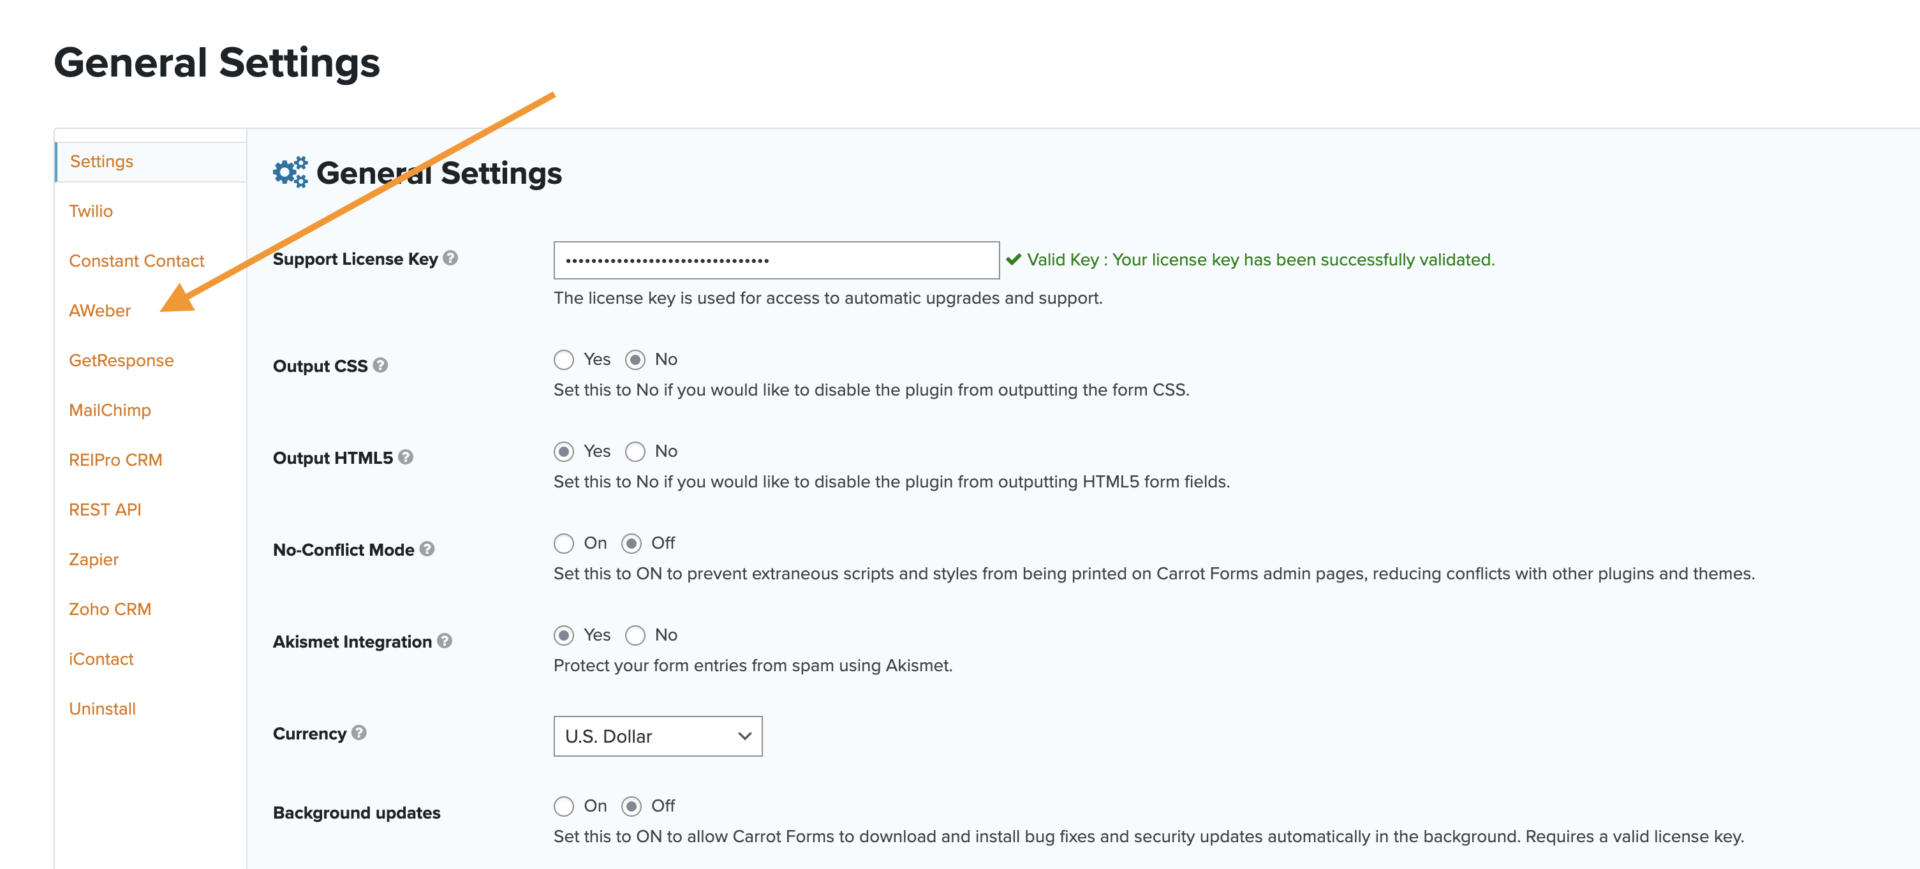Click the Output CSS help icon
Screen dimensions: 1920x869
[x=381, y=365]
